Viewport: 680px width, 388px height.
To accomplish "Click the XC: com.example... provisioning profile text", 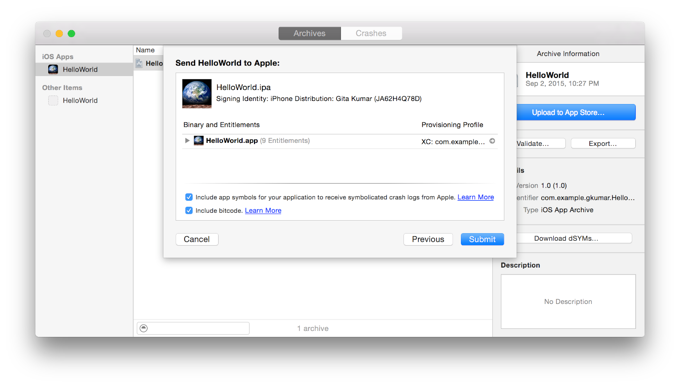I will 453,142.
